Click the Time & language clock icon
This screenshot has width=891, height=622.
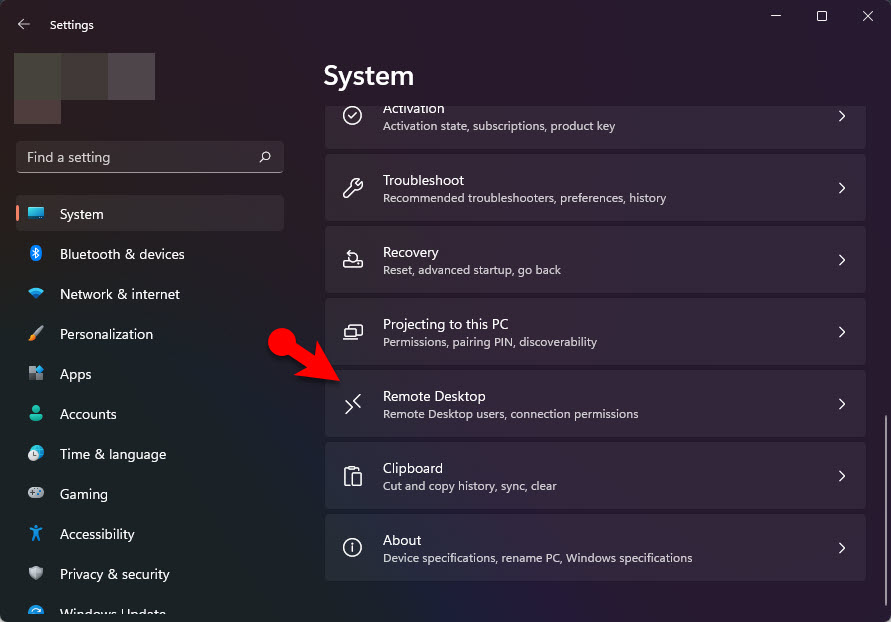click(x=36, y=453)
